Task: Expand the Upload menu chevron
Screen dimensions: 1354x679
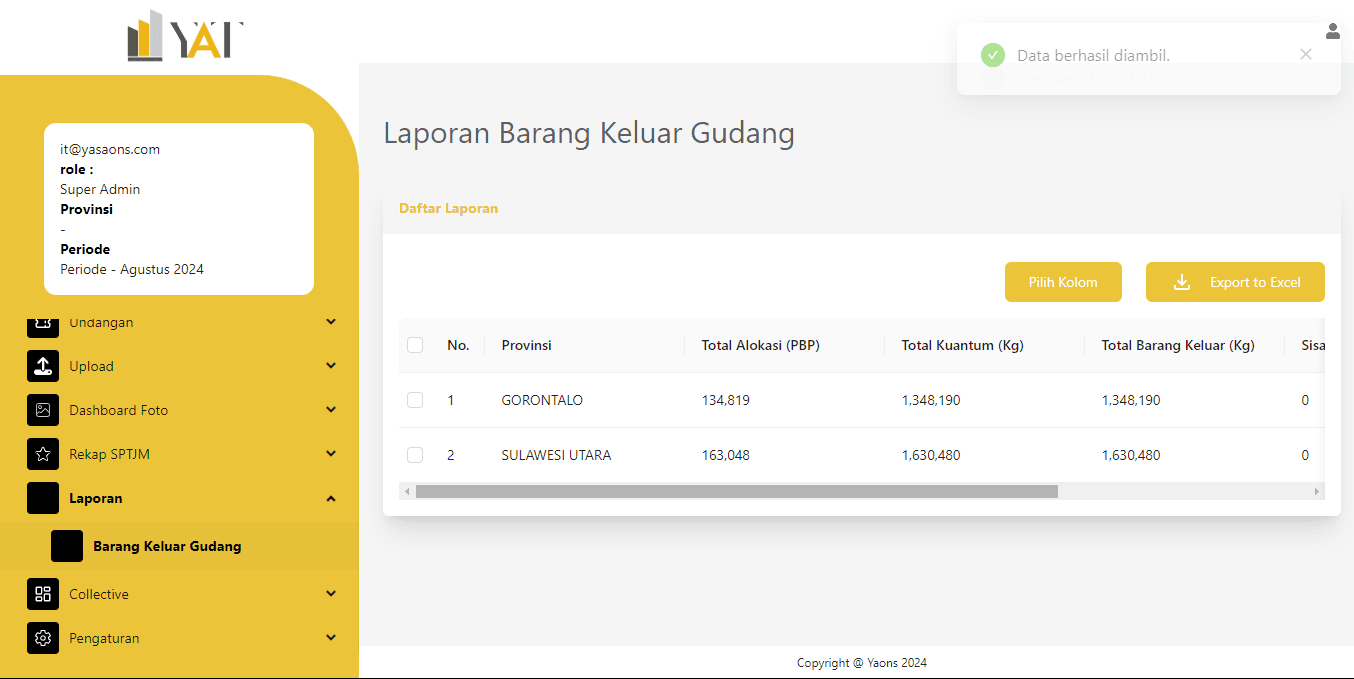Action: 331,366
